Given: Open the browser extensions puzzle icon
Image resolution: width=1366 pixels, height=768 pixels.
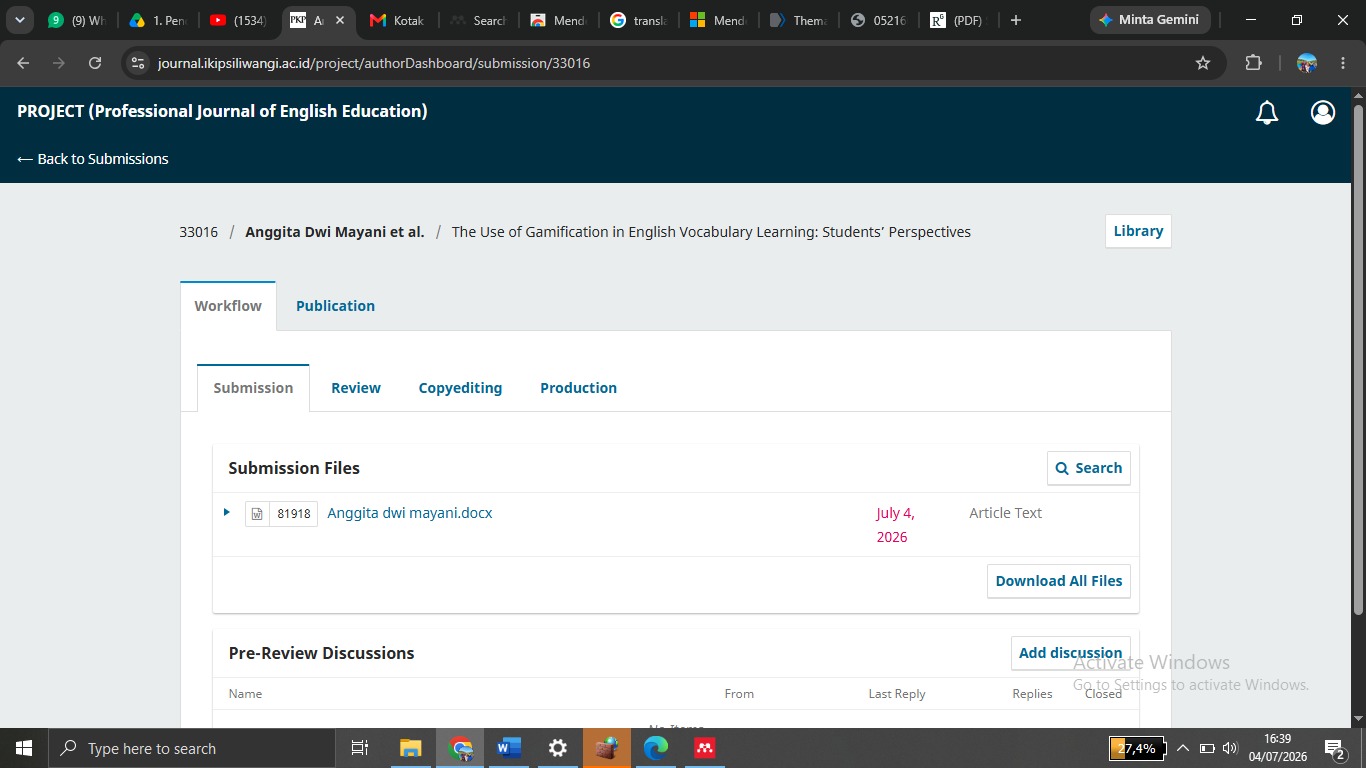Looking at the screenshot, I should (x=1253, y=63).
